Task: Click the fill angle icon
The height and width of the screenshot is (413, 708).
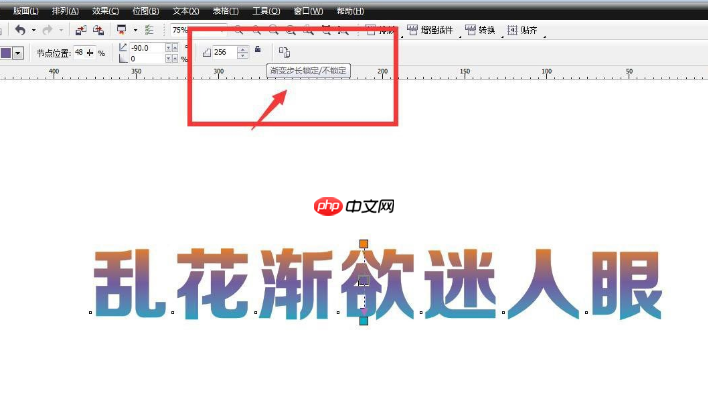Action: coord(123,47)
